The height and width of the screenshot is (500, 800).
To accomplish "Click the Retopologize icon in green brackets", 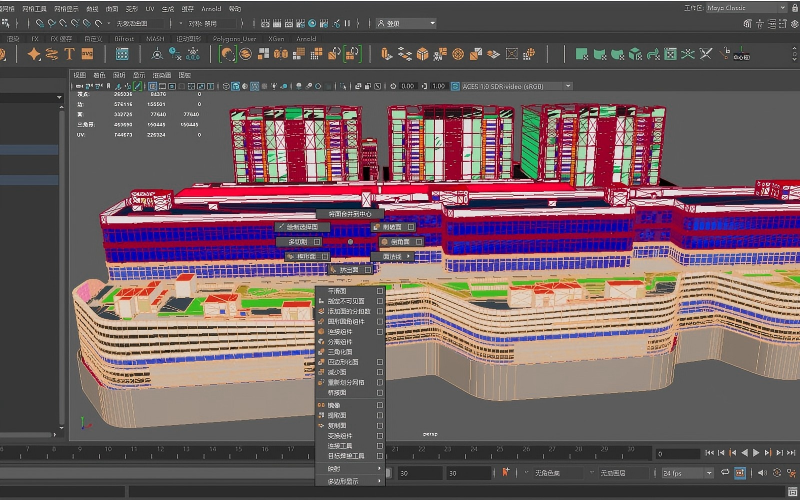I will coord(352,54).
